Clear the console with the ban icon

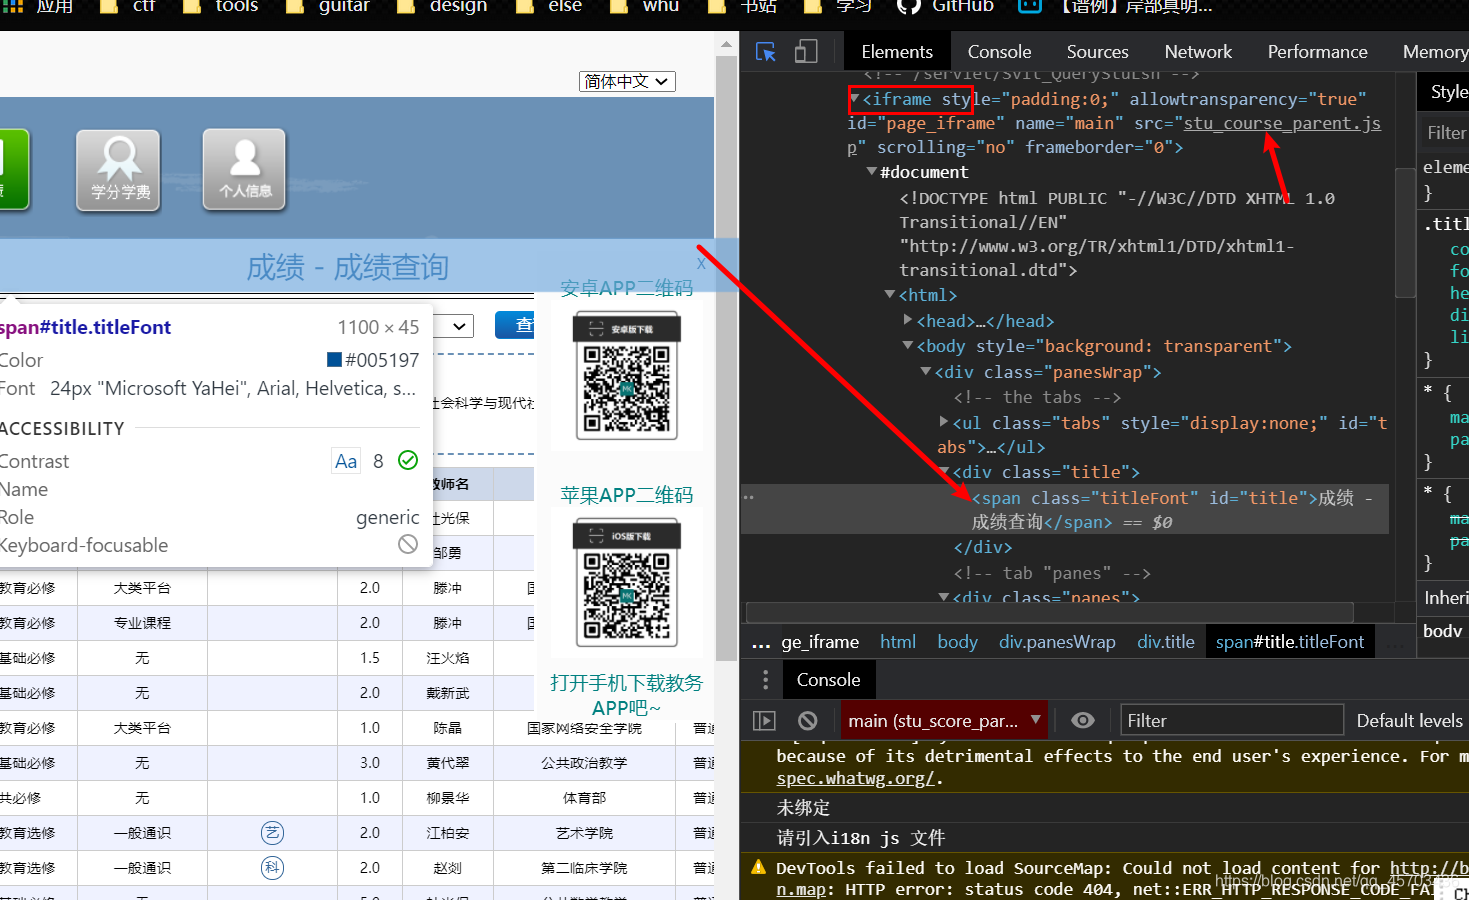coord(808,721)
